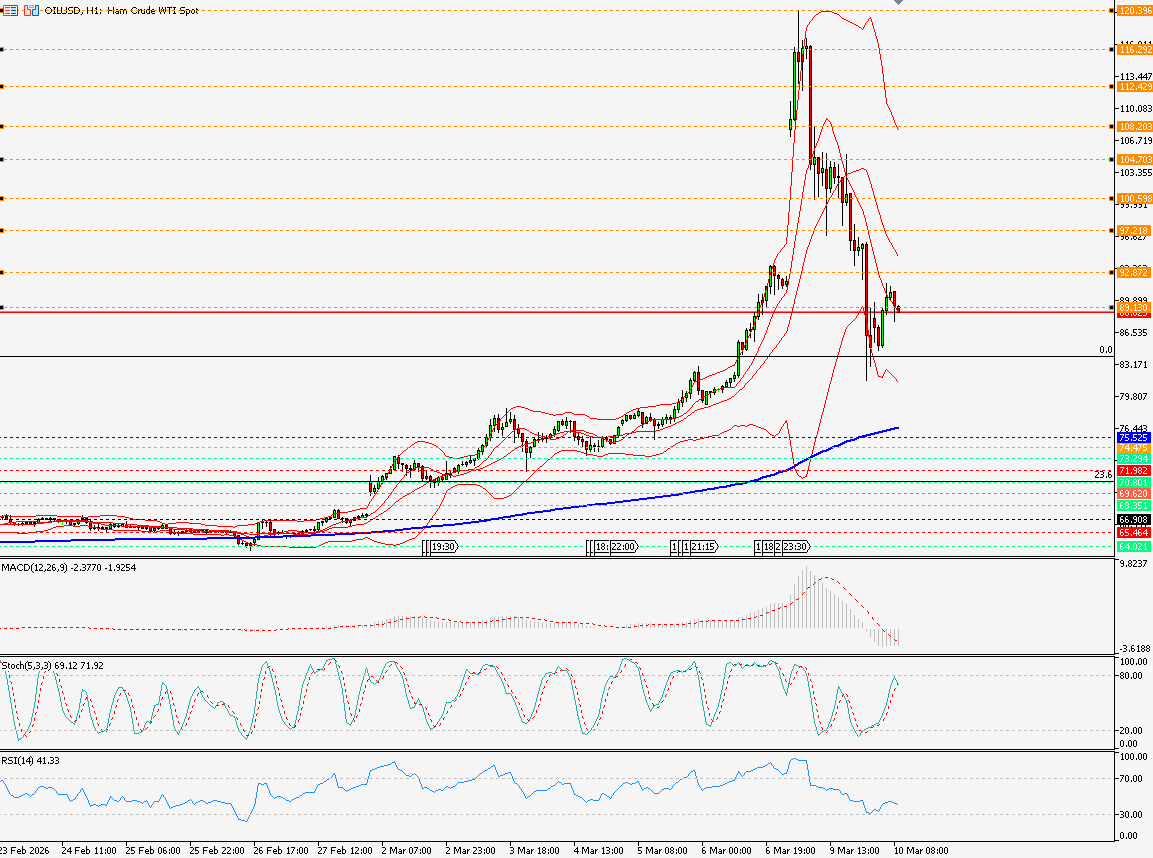
Task: Click the 92.872 orange price label
Action: (x=1135, y=272)
